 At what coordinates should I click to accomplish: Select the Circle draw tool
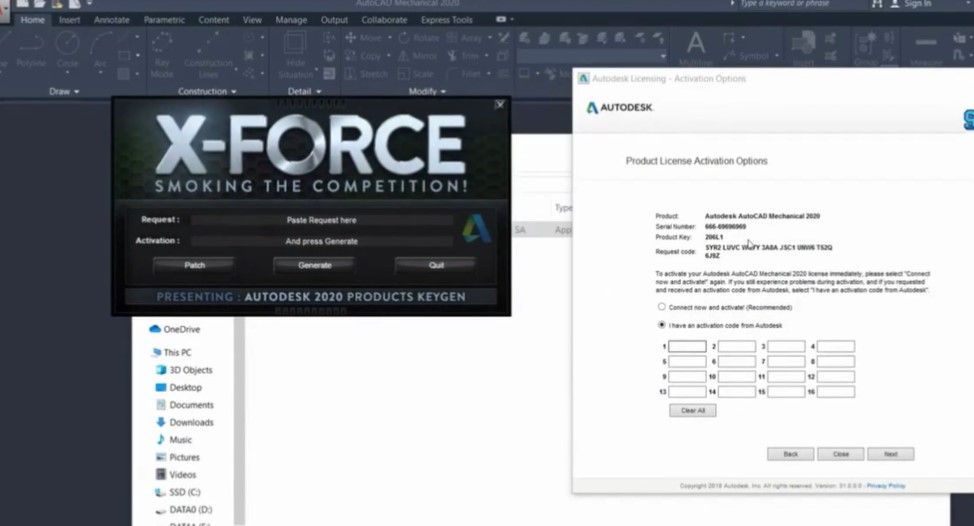click(67, 51)
